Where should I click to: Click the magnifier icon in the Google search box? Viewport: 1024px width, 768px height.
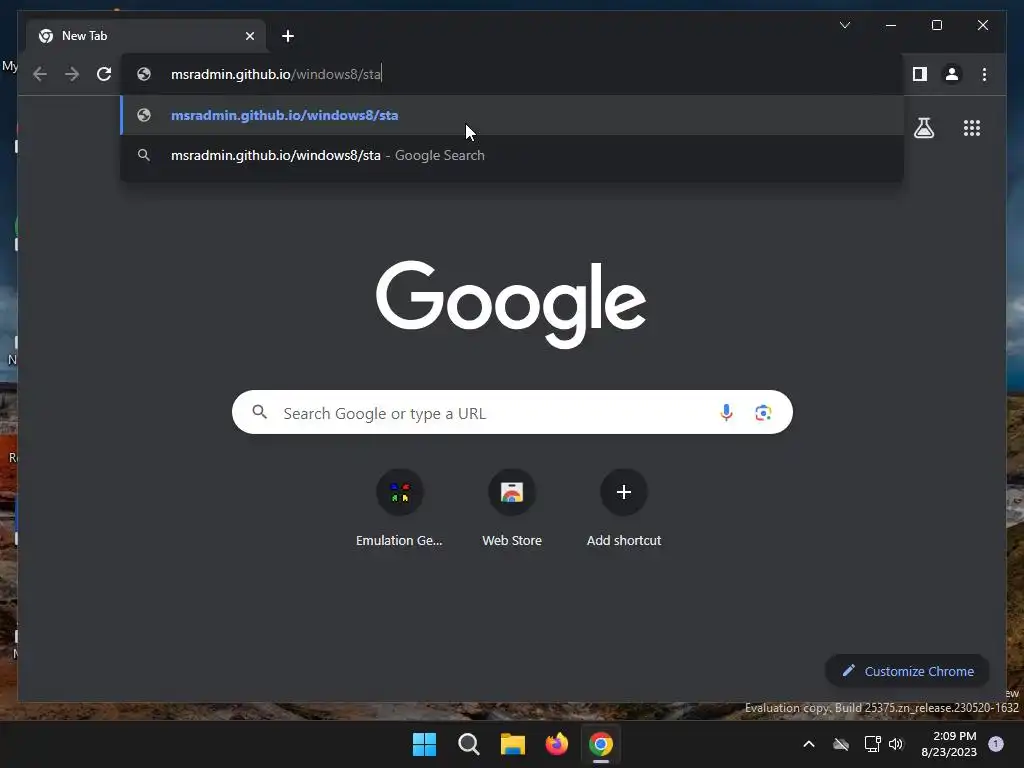coord(260,412)
